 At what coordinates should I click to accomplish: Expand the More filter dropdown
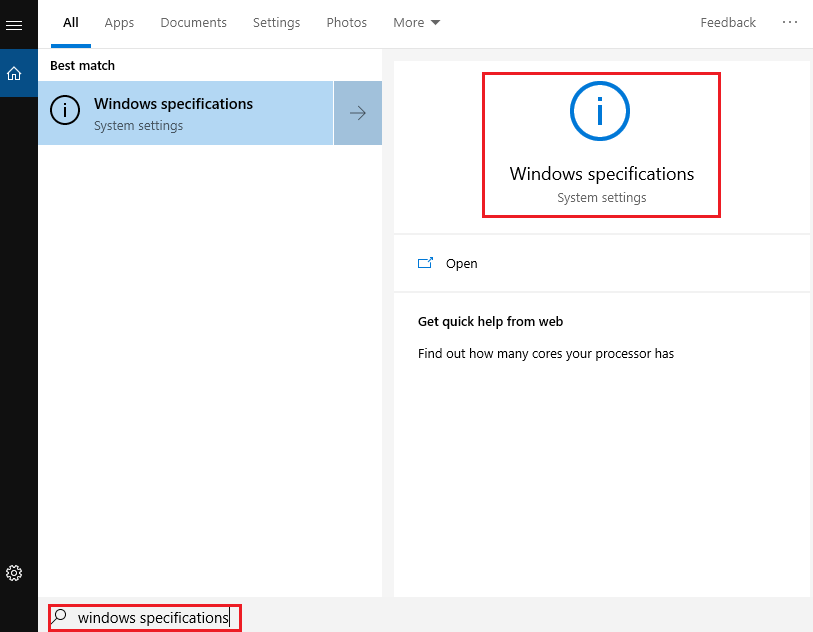pyautogui.click(x=416, y=23)
